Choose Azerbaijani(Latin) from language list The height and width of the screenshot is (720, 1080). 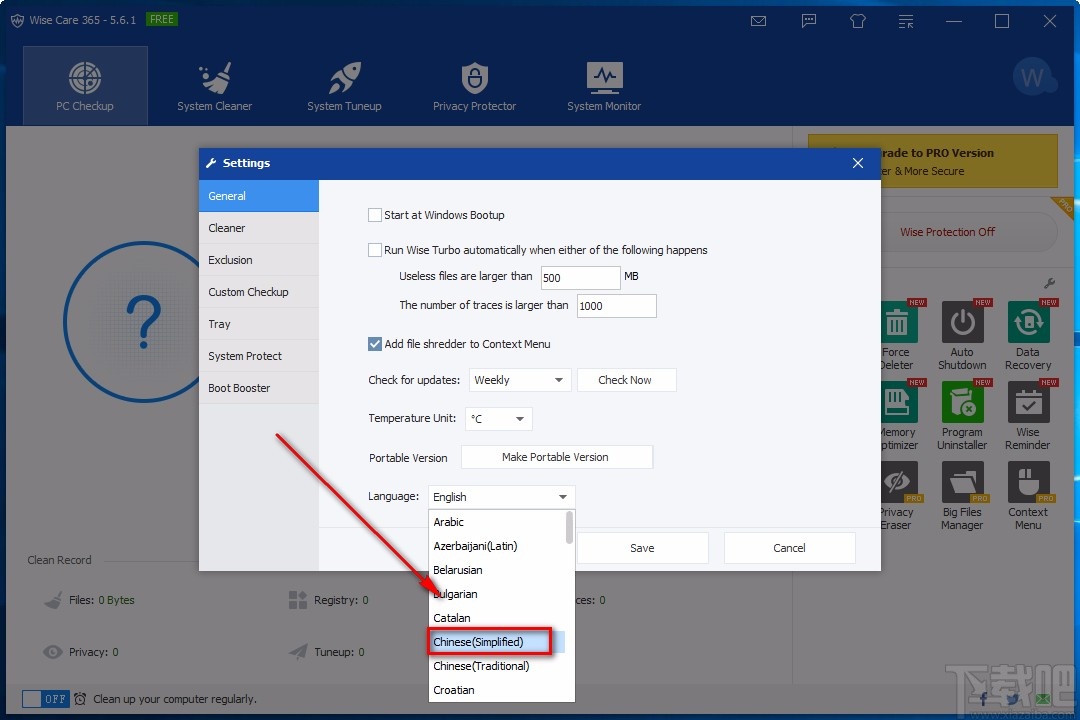(x=497, y=546)
